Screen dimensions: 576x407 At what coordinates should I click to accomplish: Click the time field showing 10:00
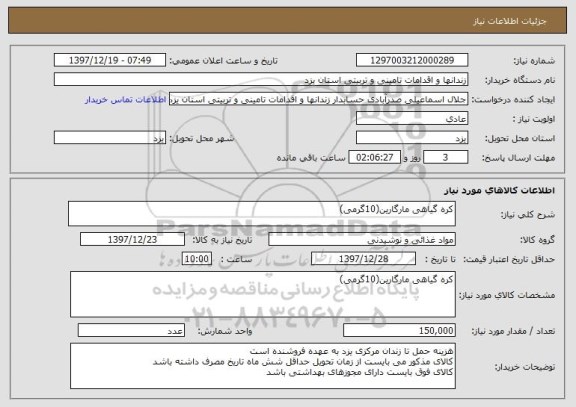click(x=197, y=259)
